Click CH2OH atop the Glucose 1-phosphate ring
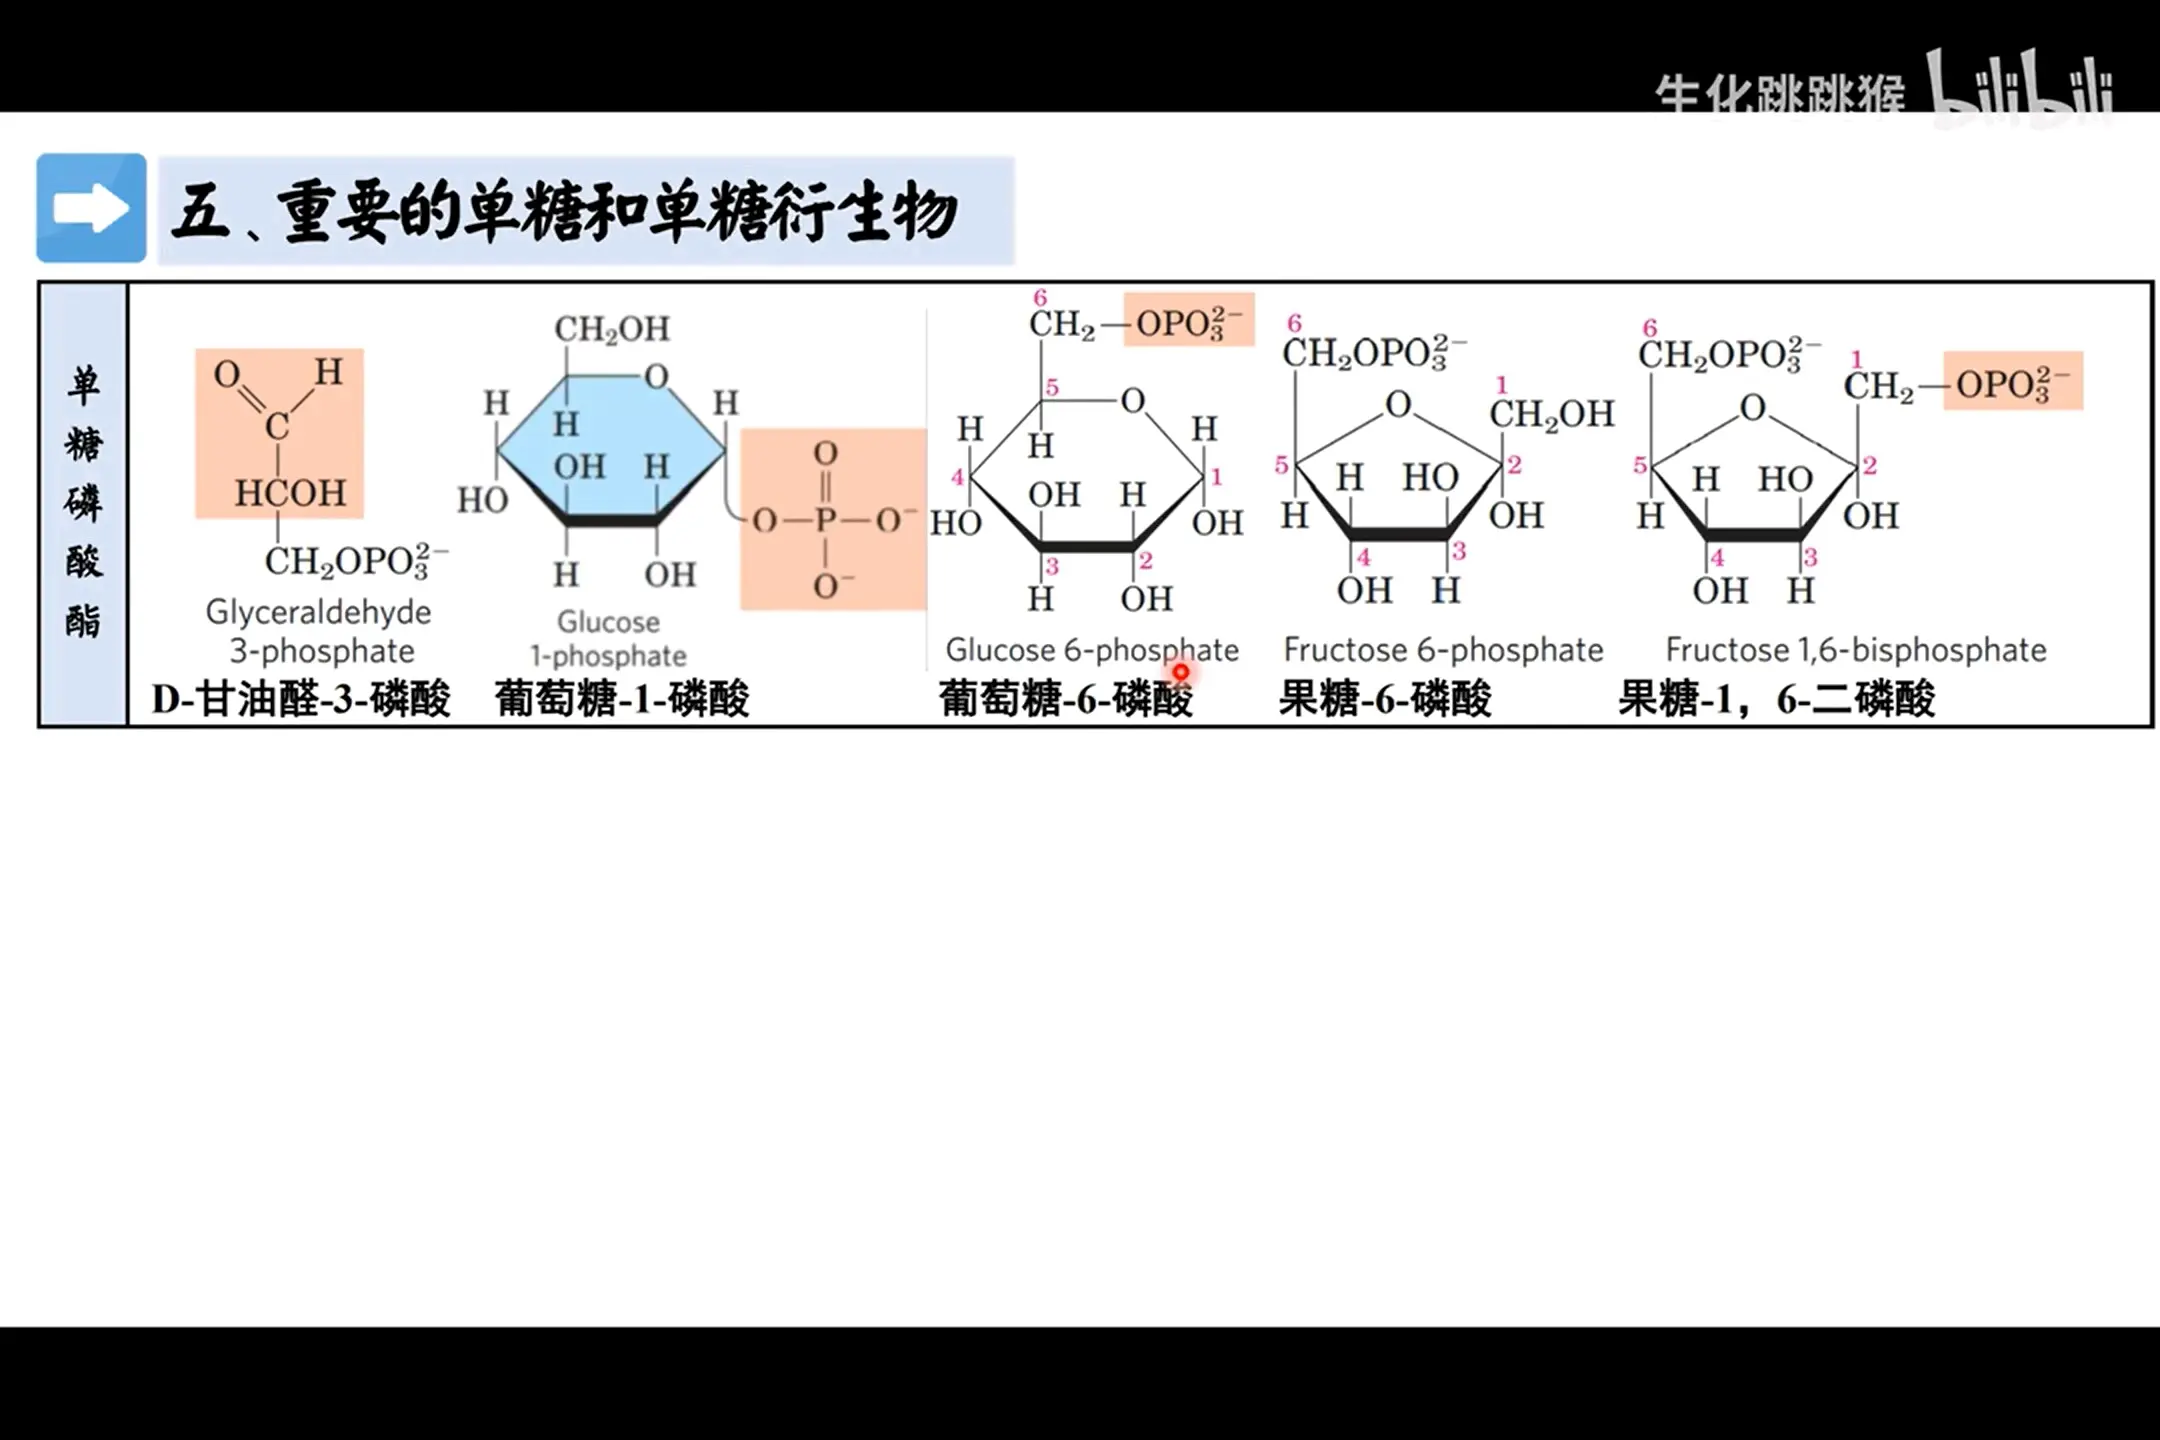Image resolution: width=2160 pixels, height=1440 pixels. [x=612, y=329]
